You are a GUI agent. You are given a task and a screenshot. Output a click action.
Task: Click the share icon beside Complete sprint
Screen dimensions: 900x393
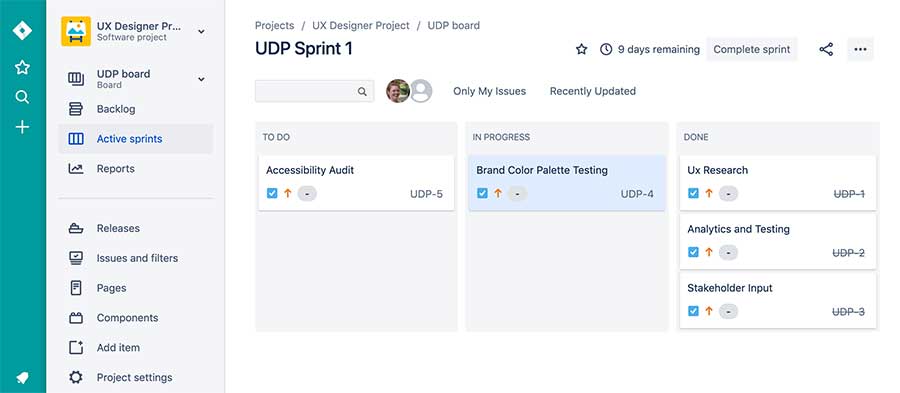[x=826, y=49]
